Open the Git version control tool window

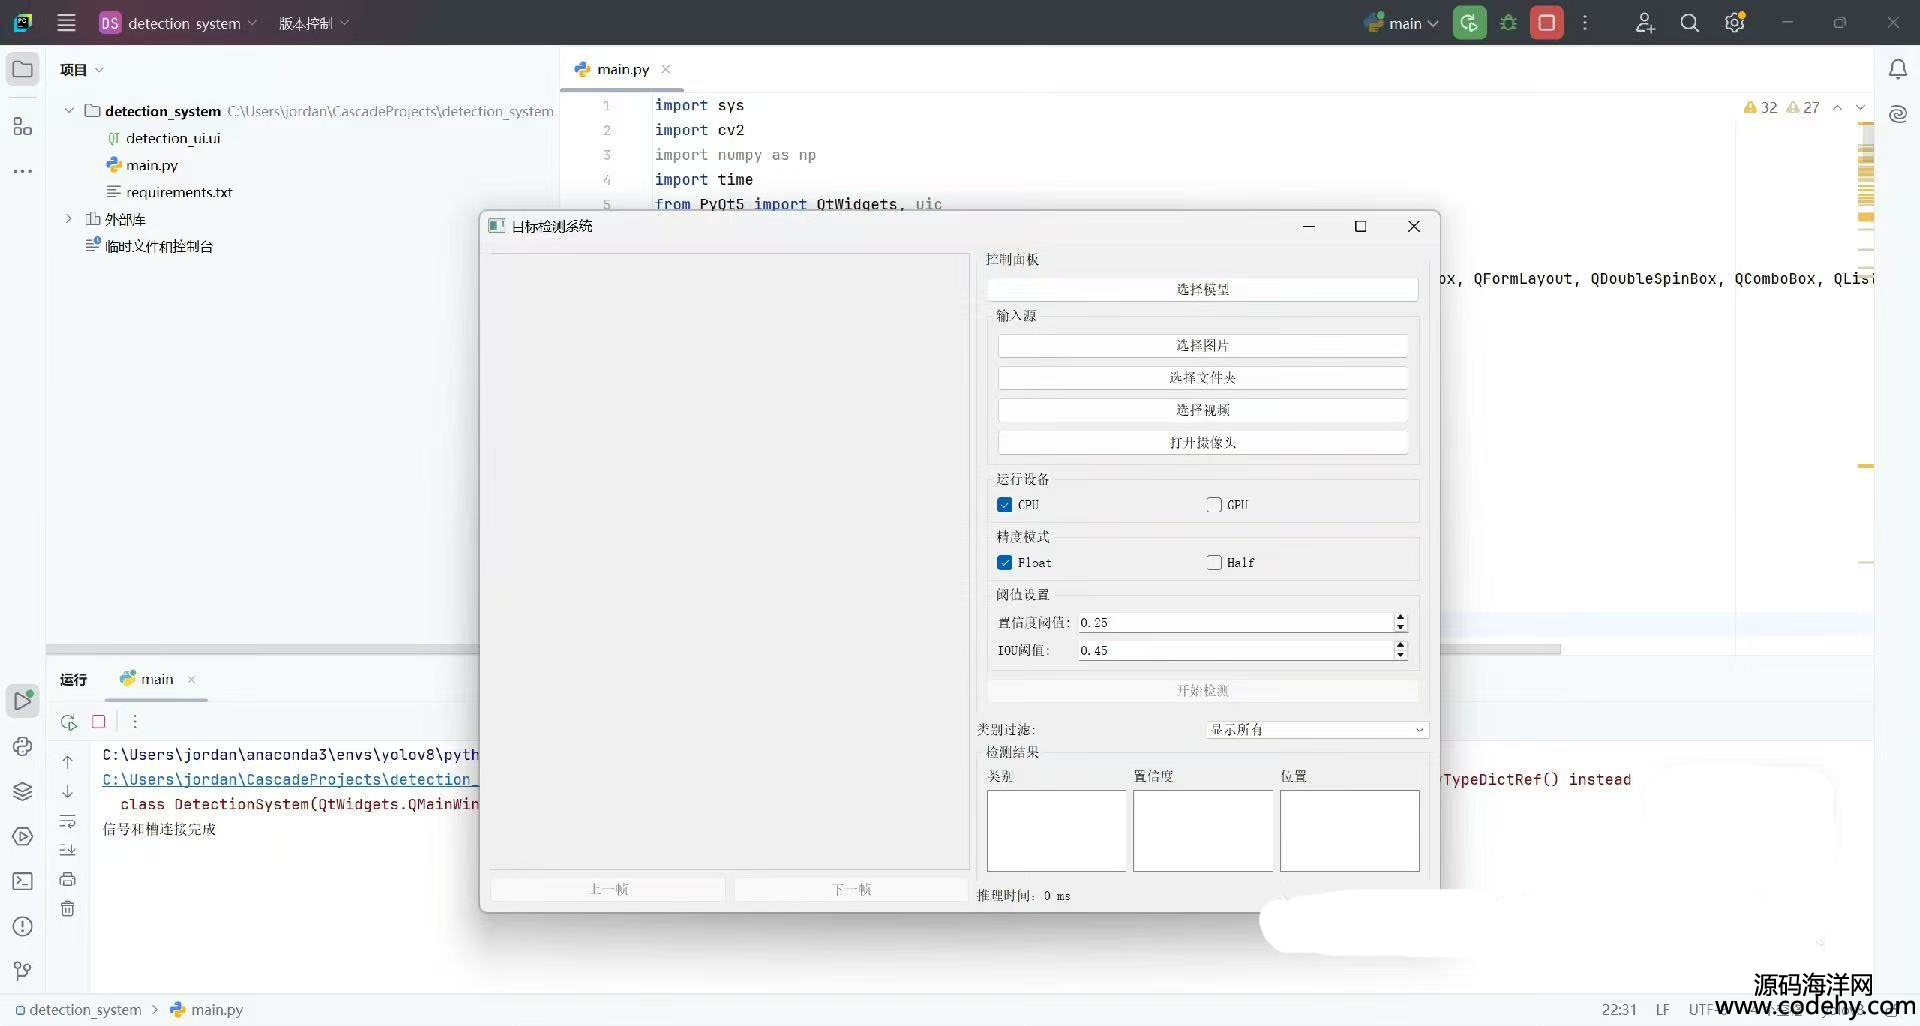[22, 971]
